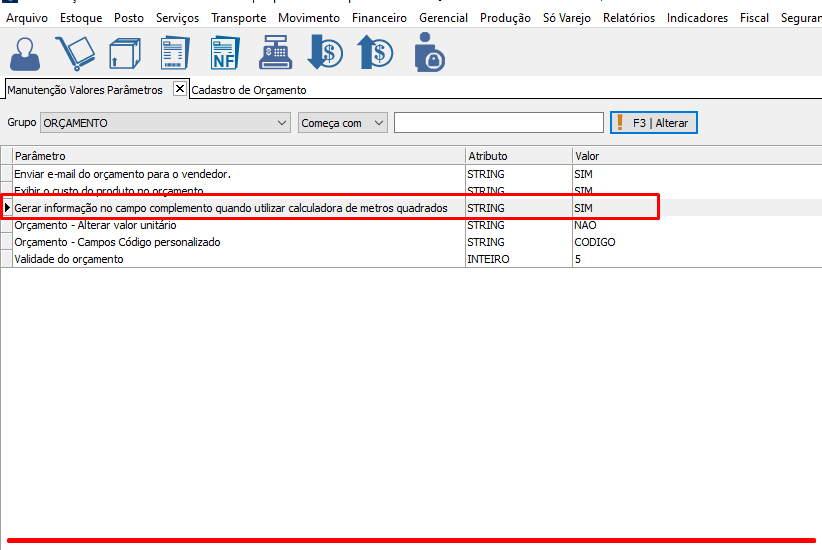Open the user padlock icon
The image size is (822, 550).
point(429,53)
